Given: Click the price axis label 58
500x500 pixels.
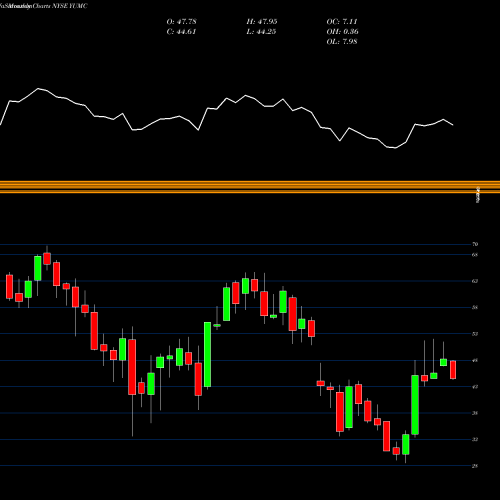Looking at the screenshot, I should [x=475, y=307].
